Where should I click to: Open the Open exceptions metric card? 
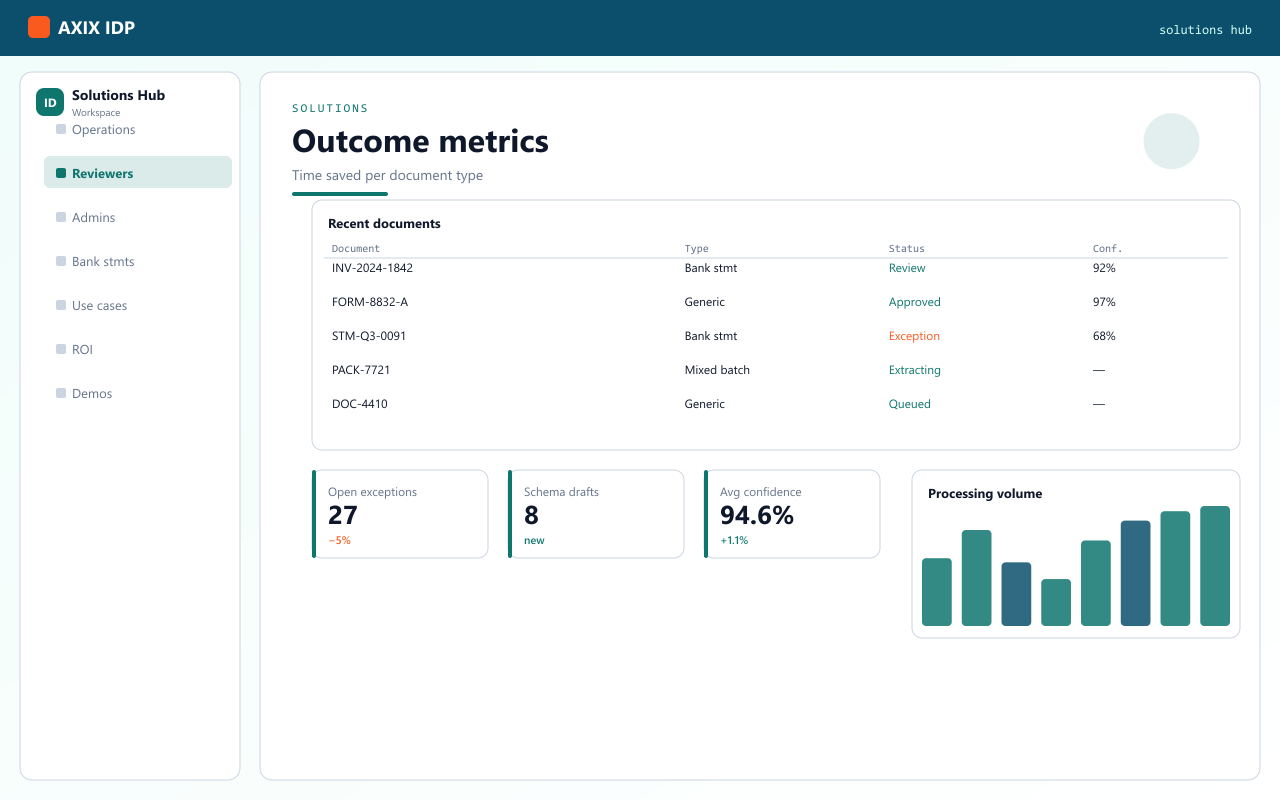[400, 514]
